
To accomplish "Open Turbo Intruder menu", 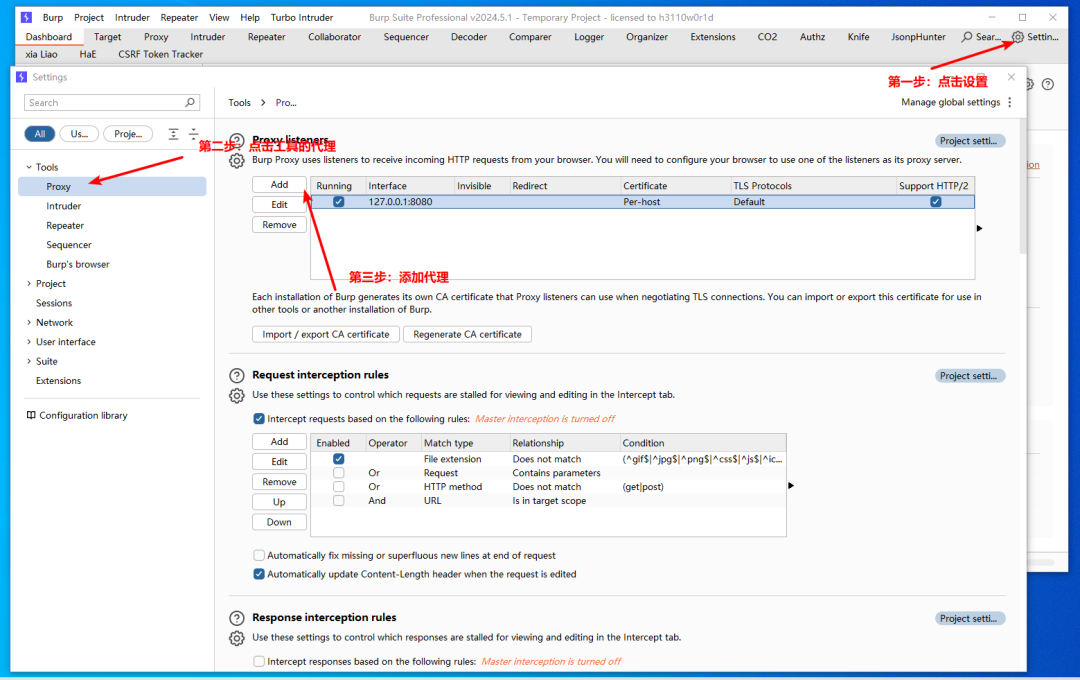I will tap(302, 17).
